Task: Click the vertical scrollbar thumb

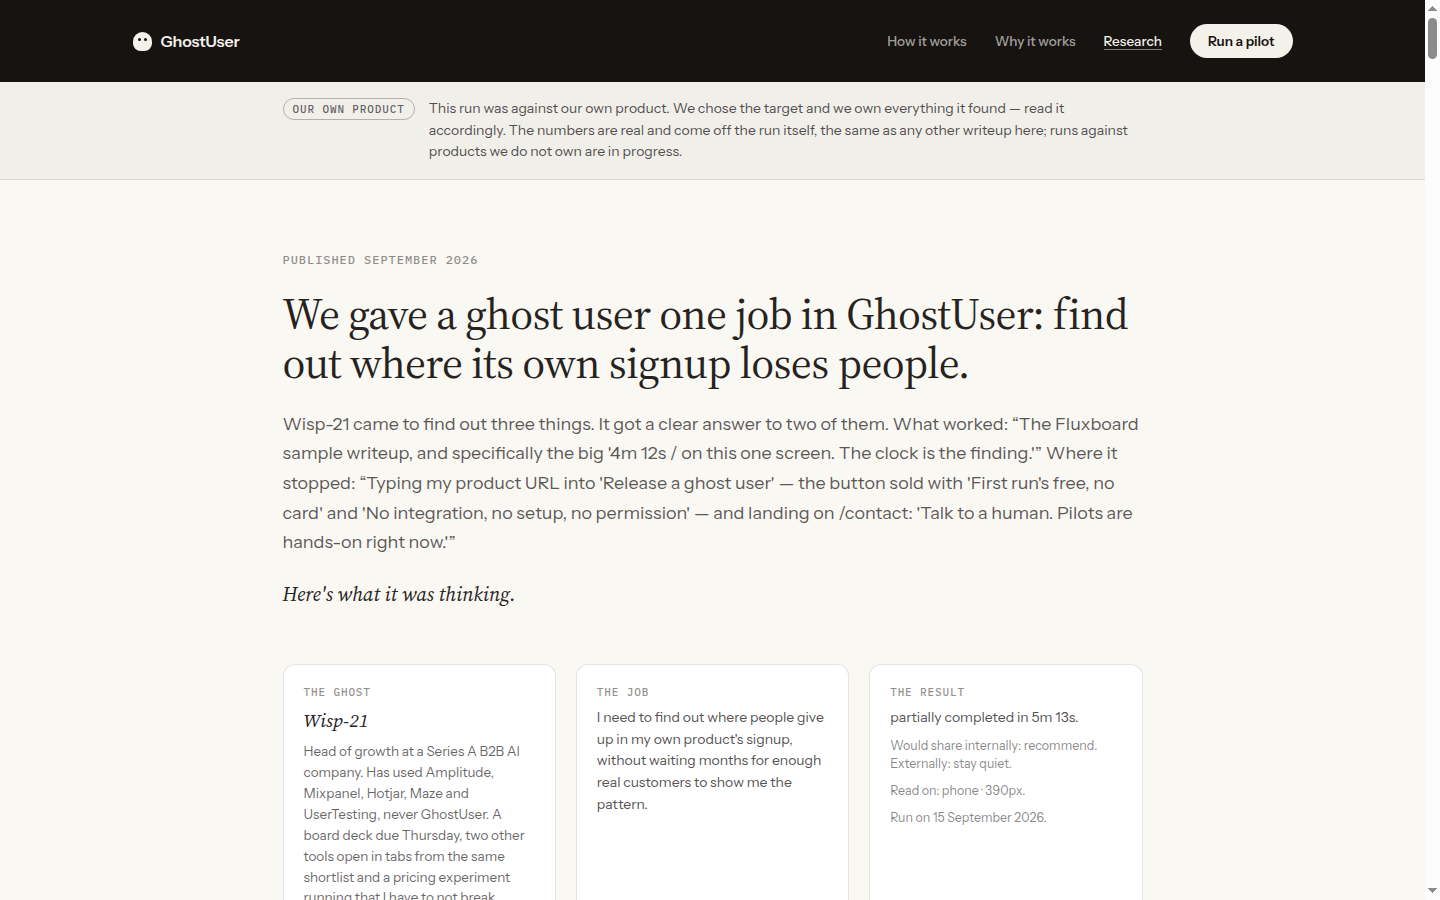Action: (1432, 37)
